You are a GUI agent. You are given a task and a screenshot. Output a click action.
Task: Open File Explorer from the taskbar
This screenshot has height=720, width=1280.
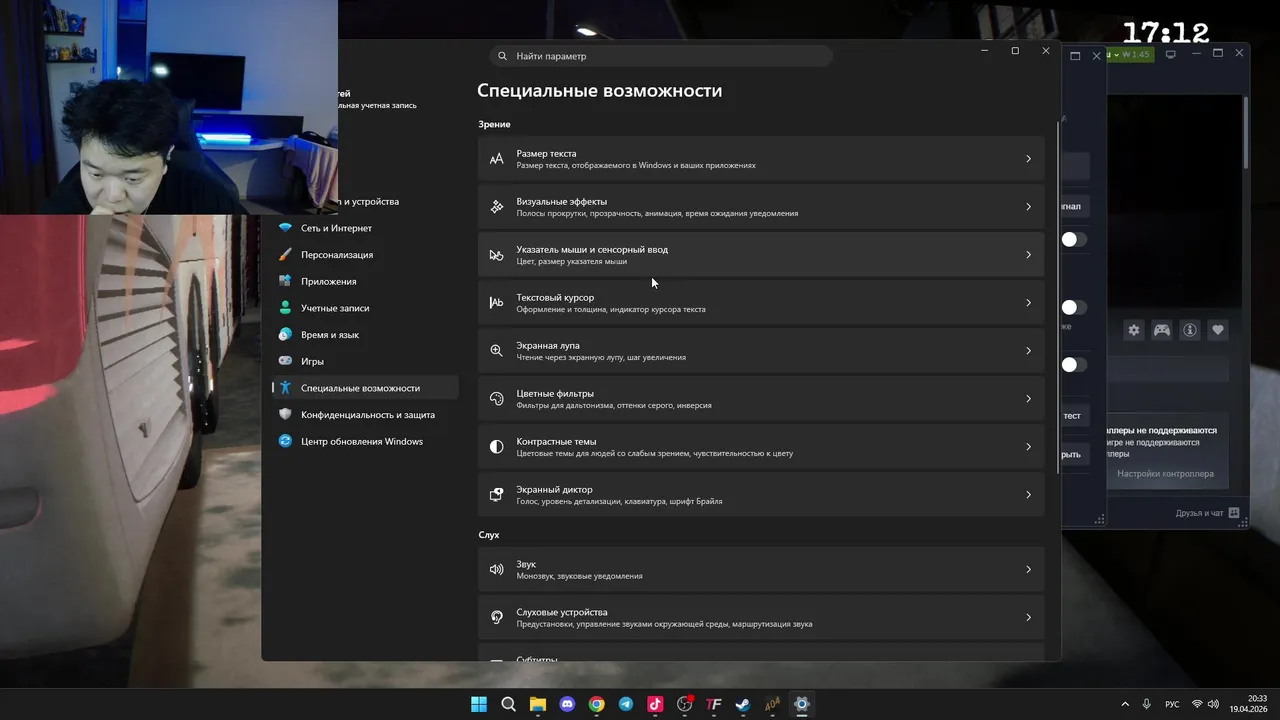pyautogui.click(x=538, y=704)
